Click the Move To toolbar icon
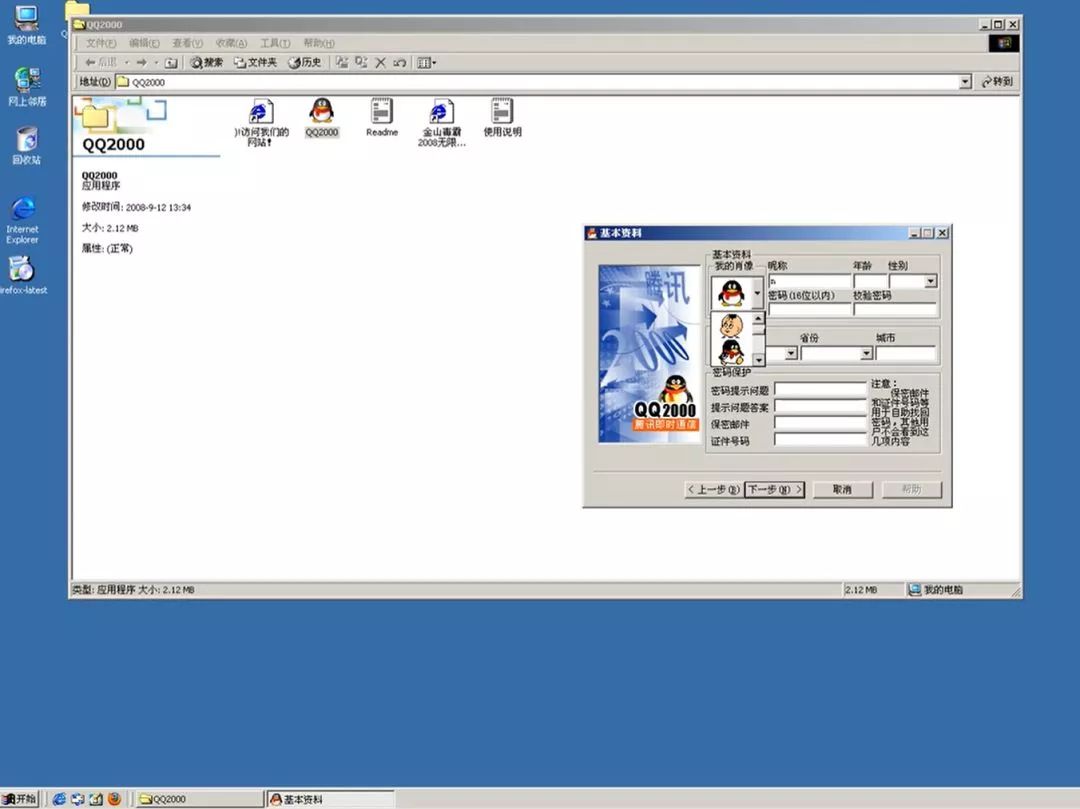The width and height of the screenshot is (1080, 809). [342, 63]
